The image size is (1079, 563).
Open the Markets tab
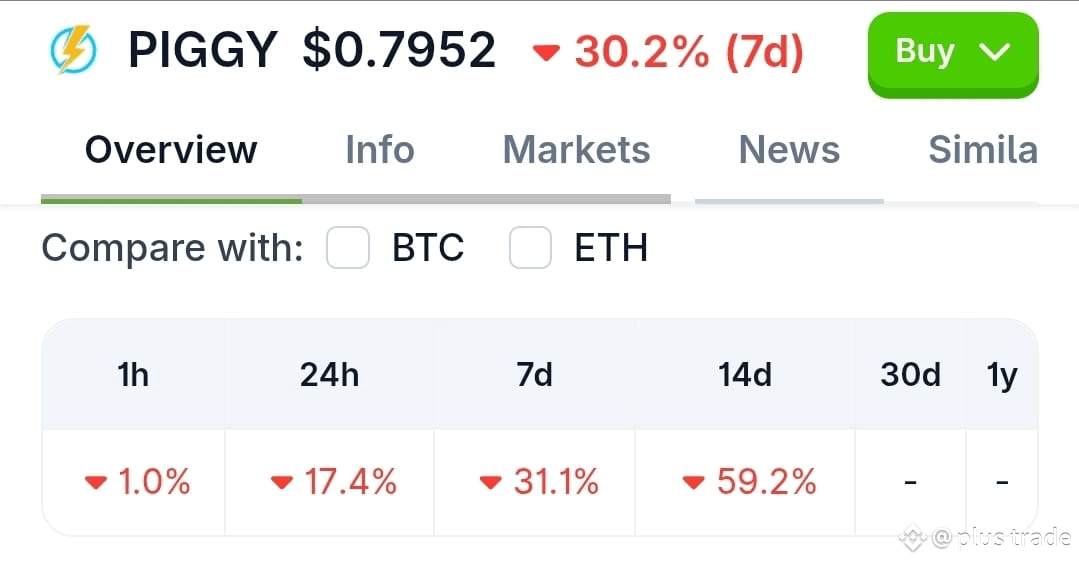[x=577, y=149]
